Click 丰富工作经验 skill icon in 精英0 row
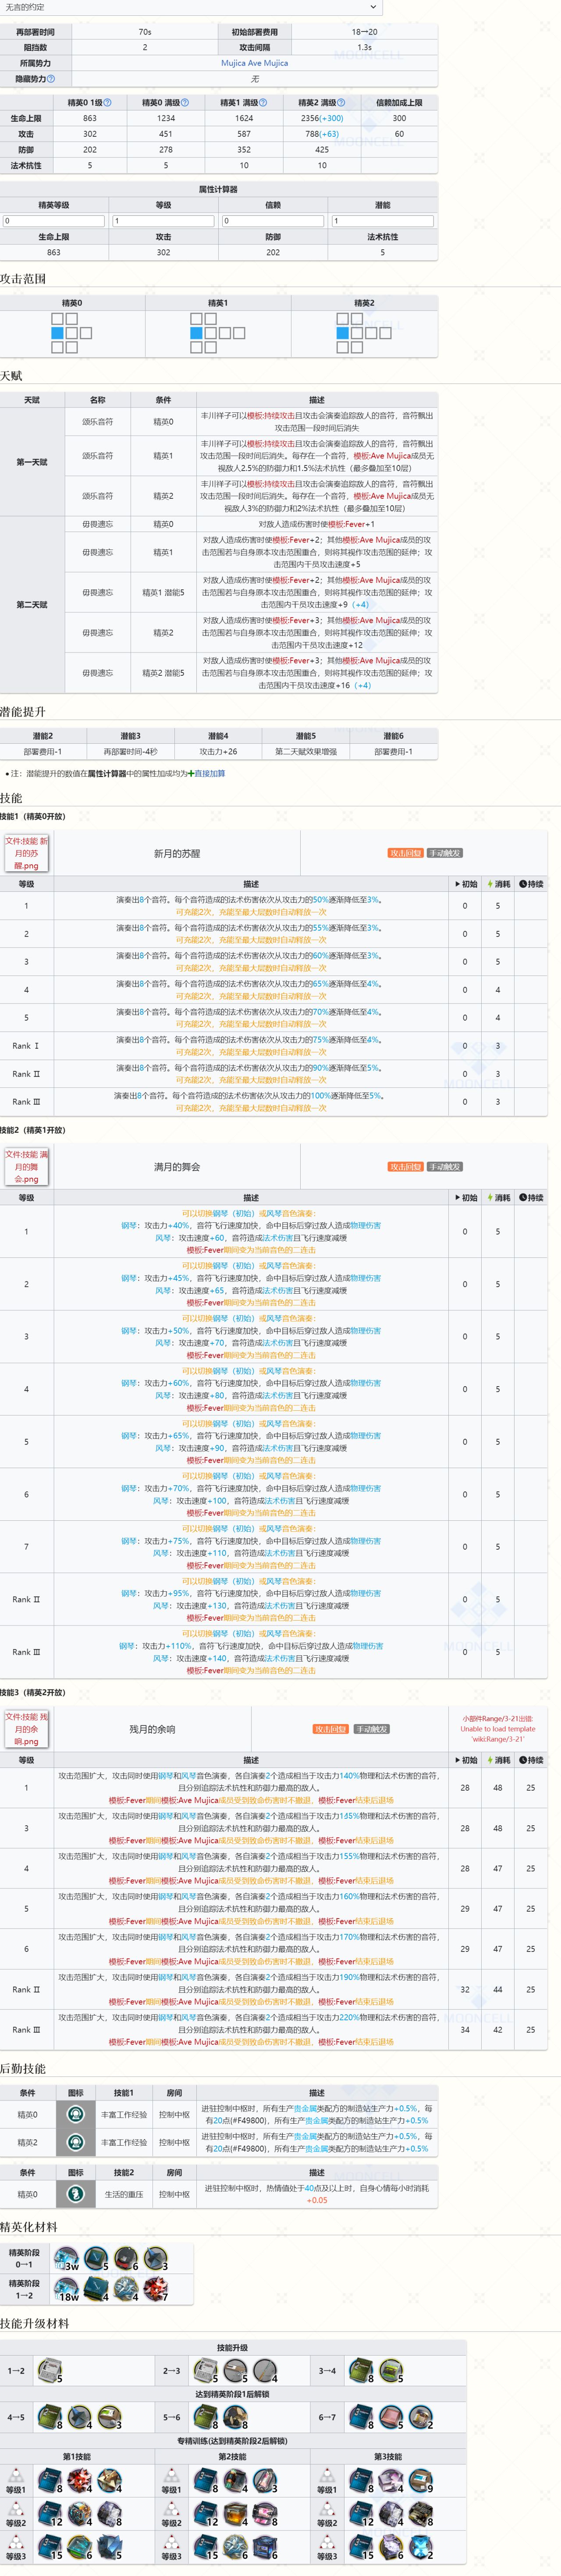This screenshot has width=561, height=2576. pos(75,2114)
